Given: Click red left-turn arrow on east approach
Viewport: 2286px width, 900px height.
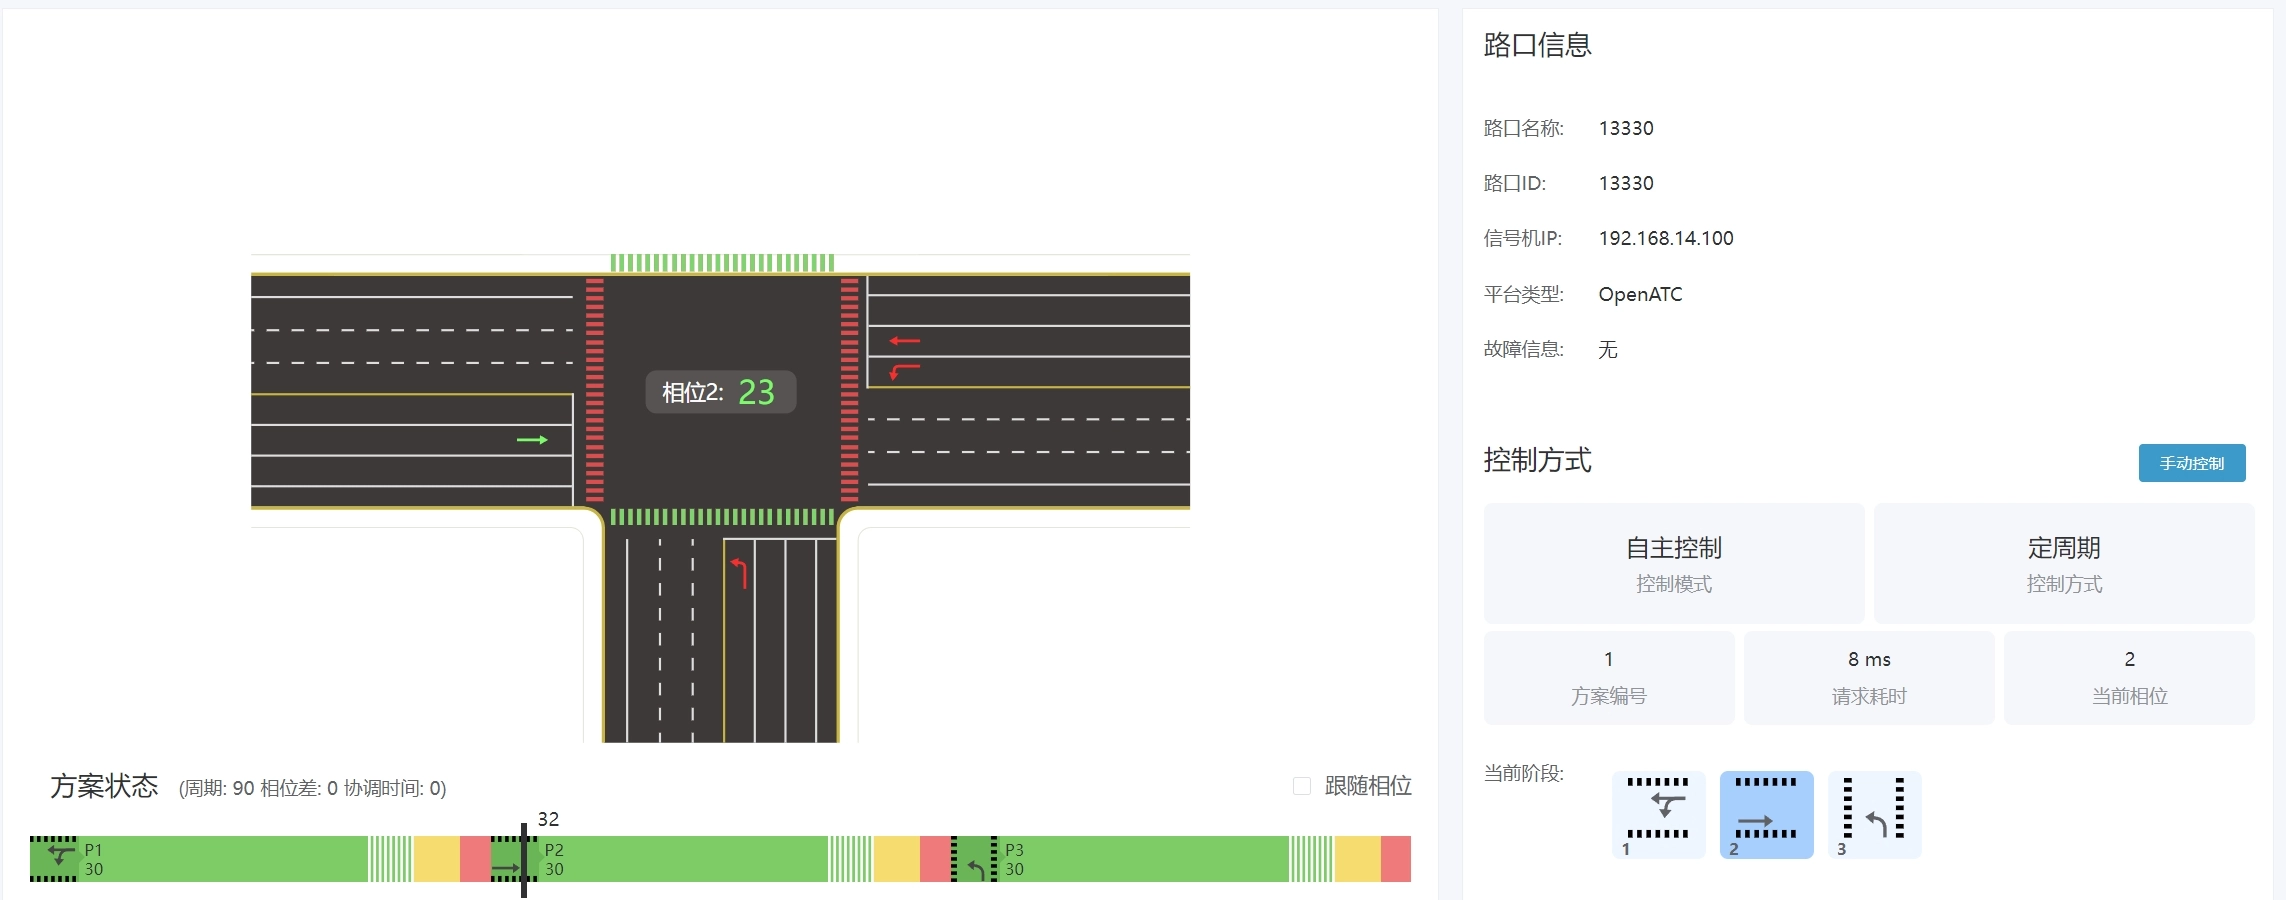Looking at the screenshot, I should [x=904, y=371].
